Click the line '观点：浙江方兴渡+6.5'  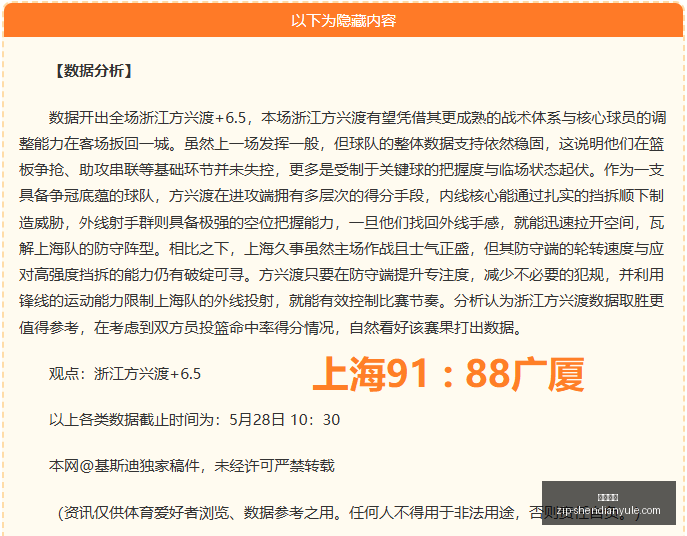pos(125,374)
